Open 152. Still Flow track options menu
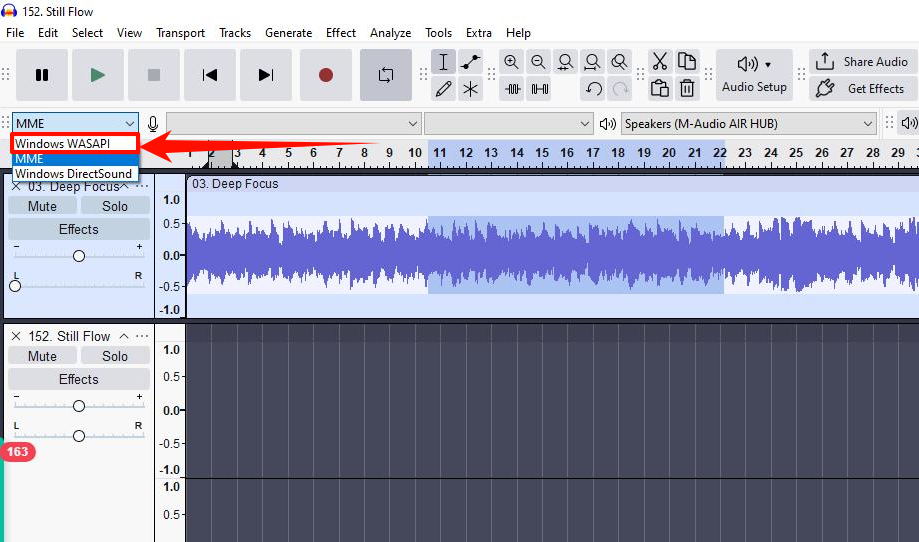This screenshot has height=542, width=919. pos(142,336)
